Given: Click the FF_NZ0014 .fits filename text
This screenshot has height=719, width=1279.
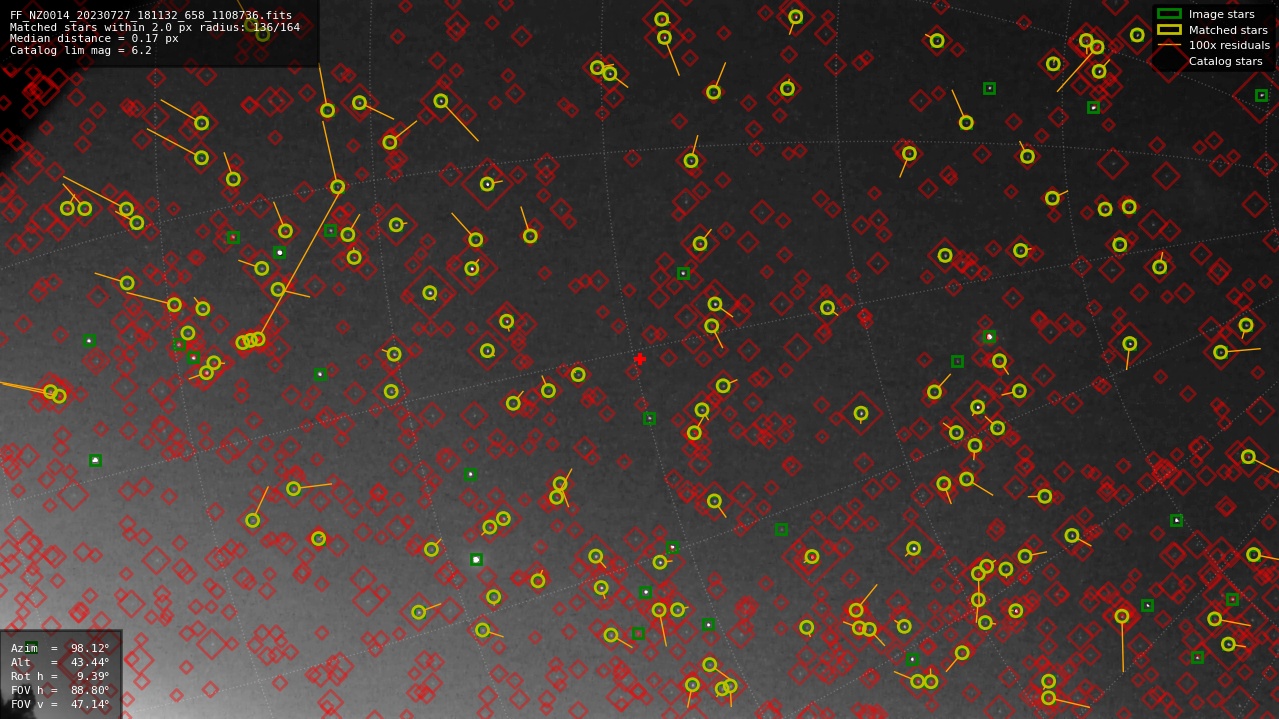Looking at the screenshot, I should [151, 16].
